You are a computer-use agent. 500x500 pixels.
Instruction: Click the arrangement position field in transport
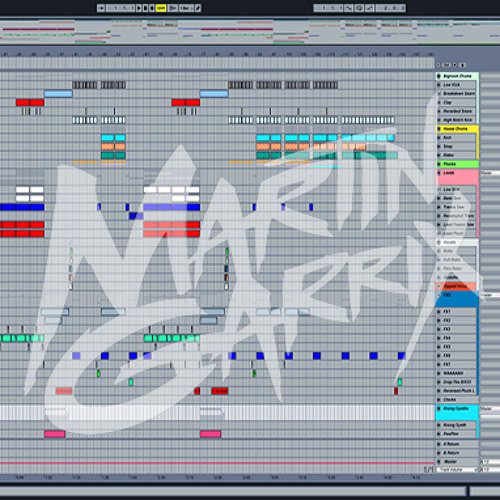(120, 8)
